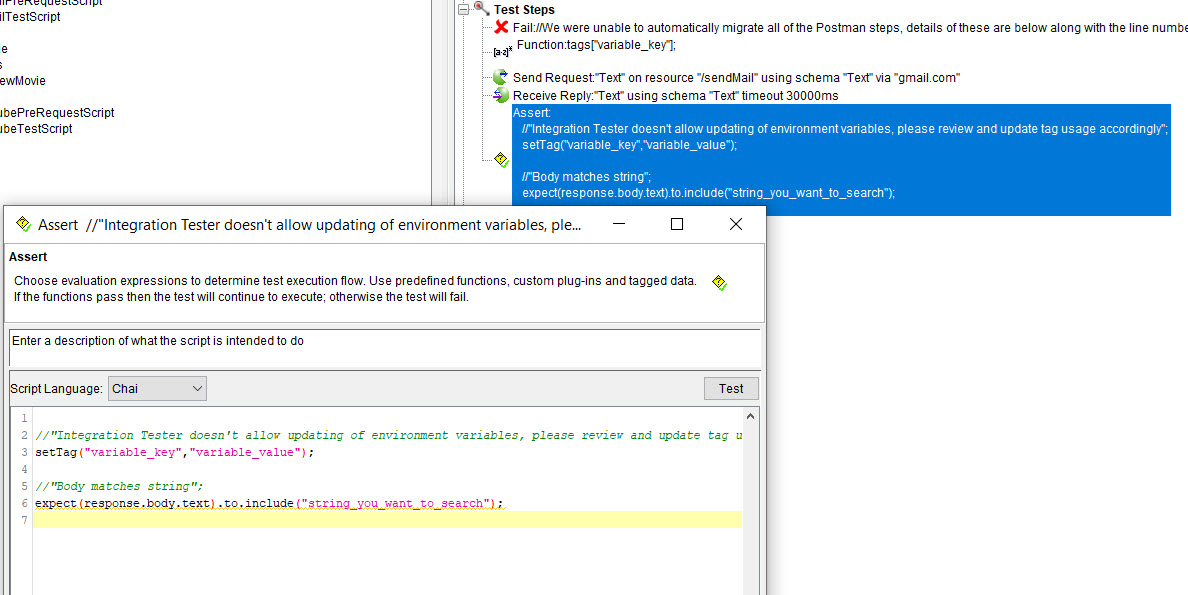
Task: Select the ubePreRequestScript item in left tree
Action: point(57,113)
